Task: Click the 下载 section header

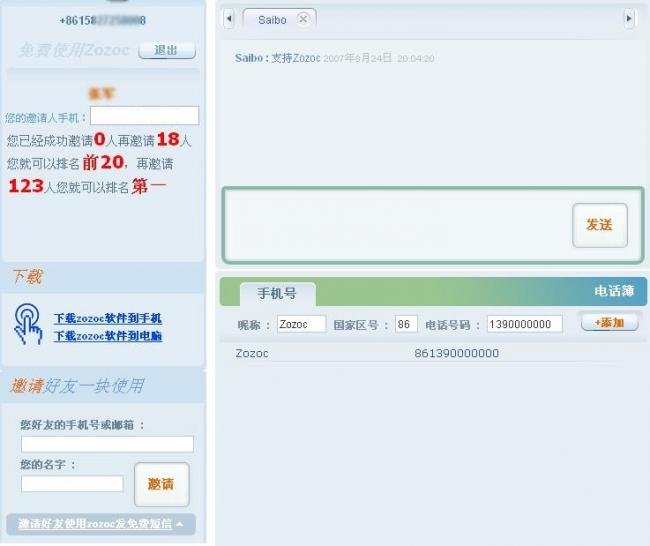Action: pyautogui.click(x=27, y=277)
